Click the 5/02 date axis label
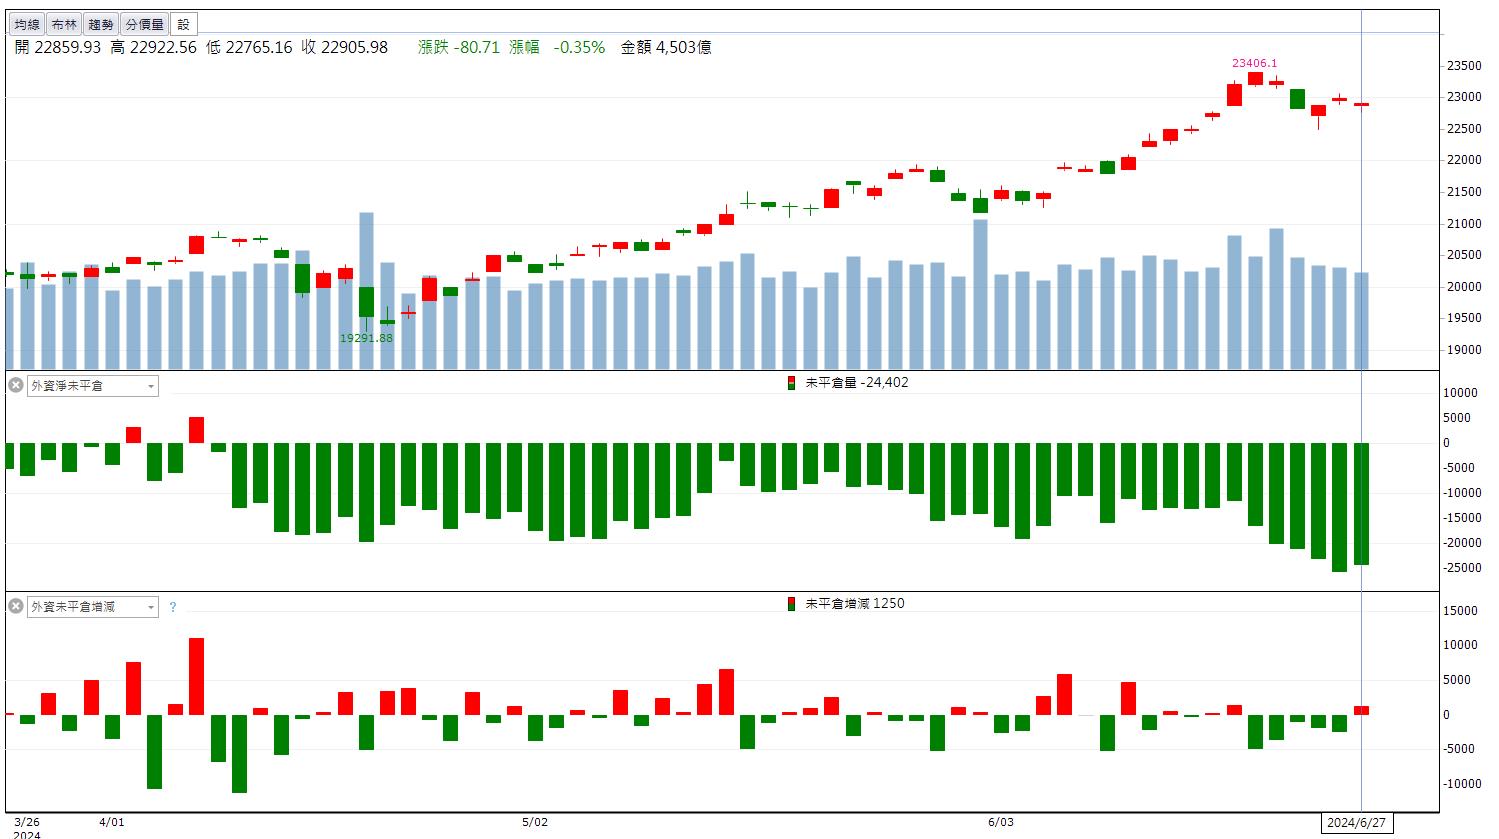The height and width of the screenshot is (839, 1499). click(535, 822)
